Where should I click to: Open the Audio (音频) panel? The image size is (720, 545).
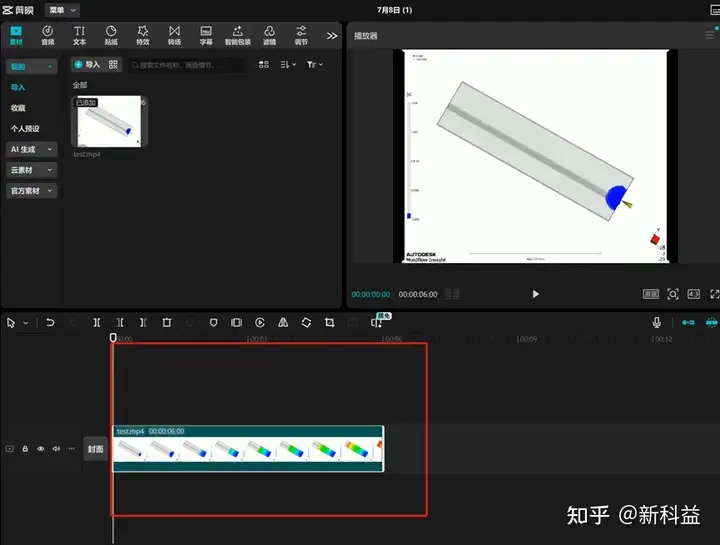[47, 35]
